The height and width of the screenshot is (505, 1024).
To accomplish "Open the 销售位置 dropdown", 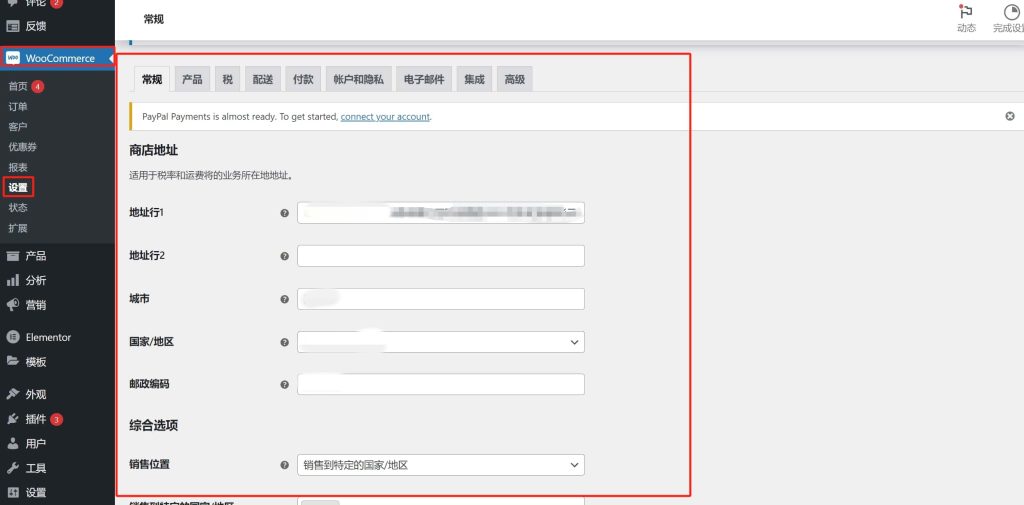I will tap(441, 465).
